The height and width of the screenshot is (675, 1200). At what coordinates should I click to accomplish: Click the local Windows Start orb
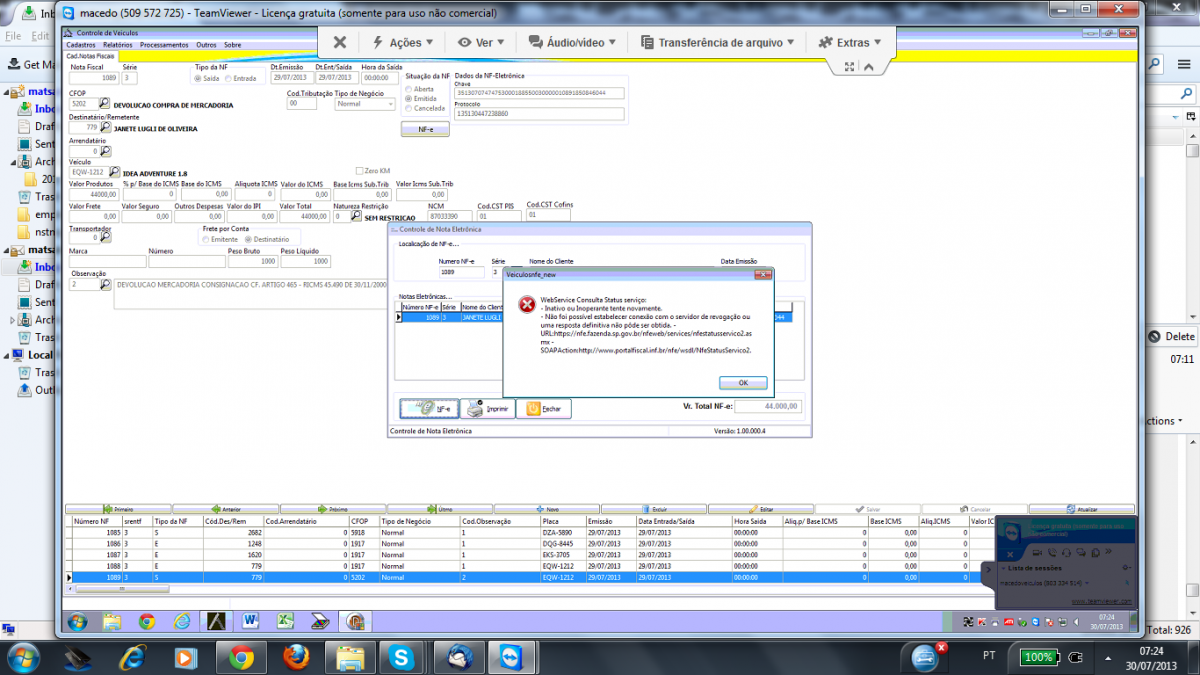click(22, 658)
